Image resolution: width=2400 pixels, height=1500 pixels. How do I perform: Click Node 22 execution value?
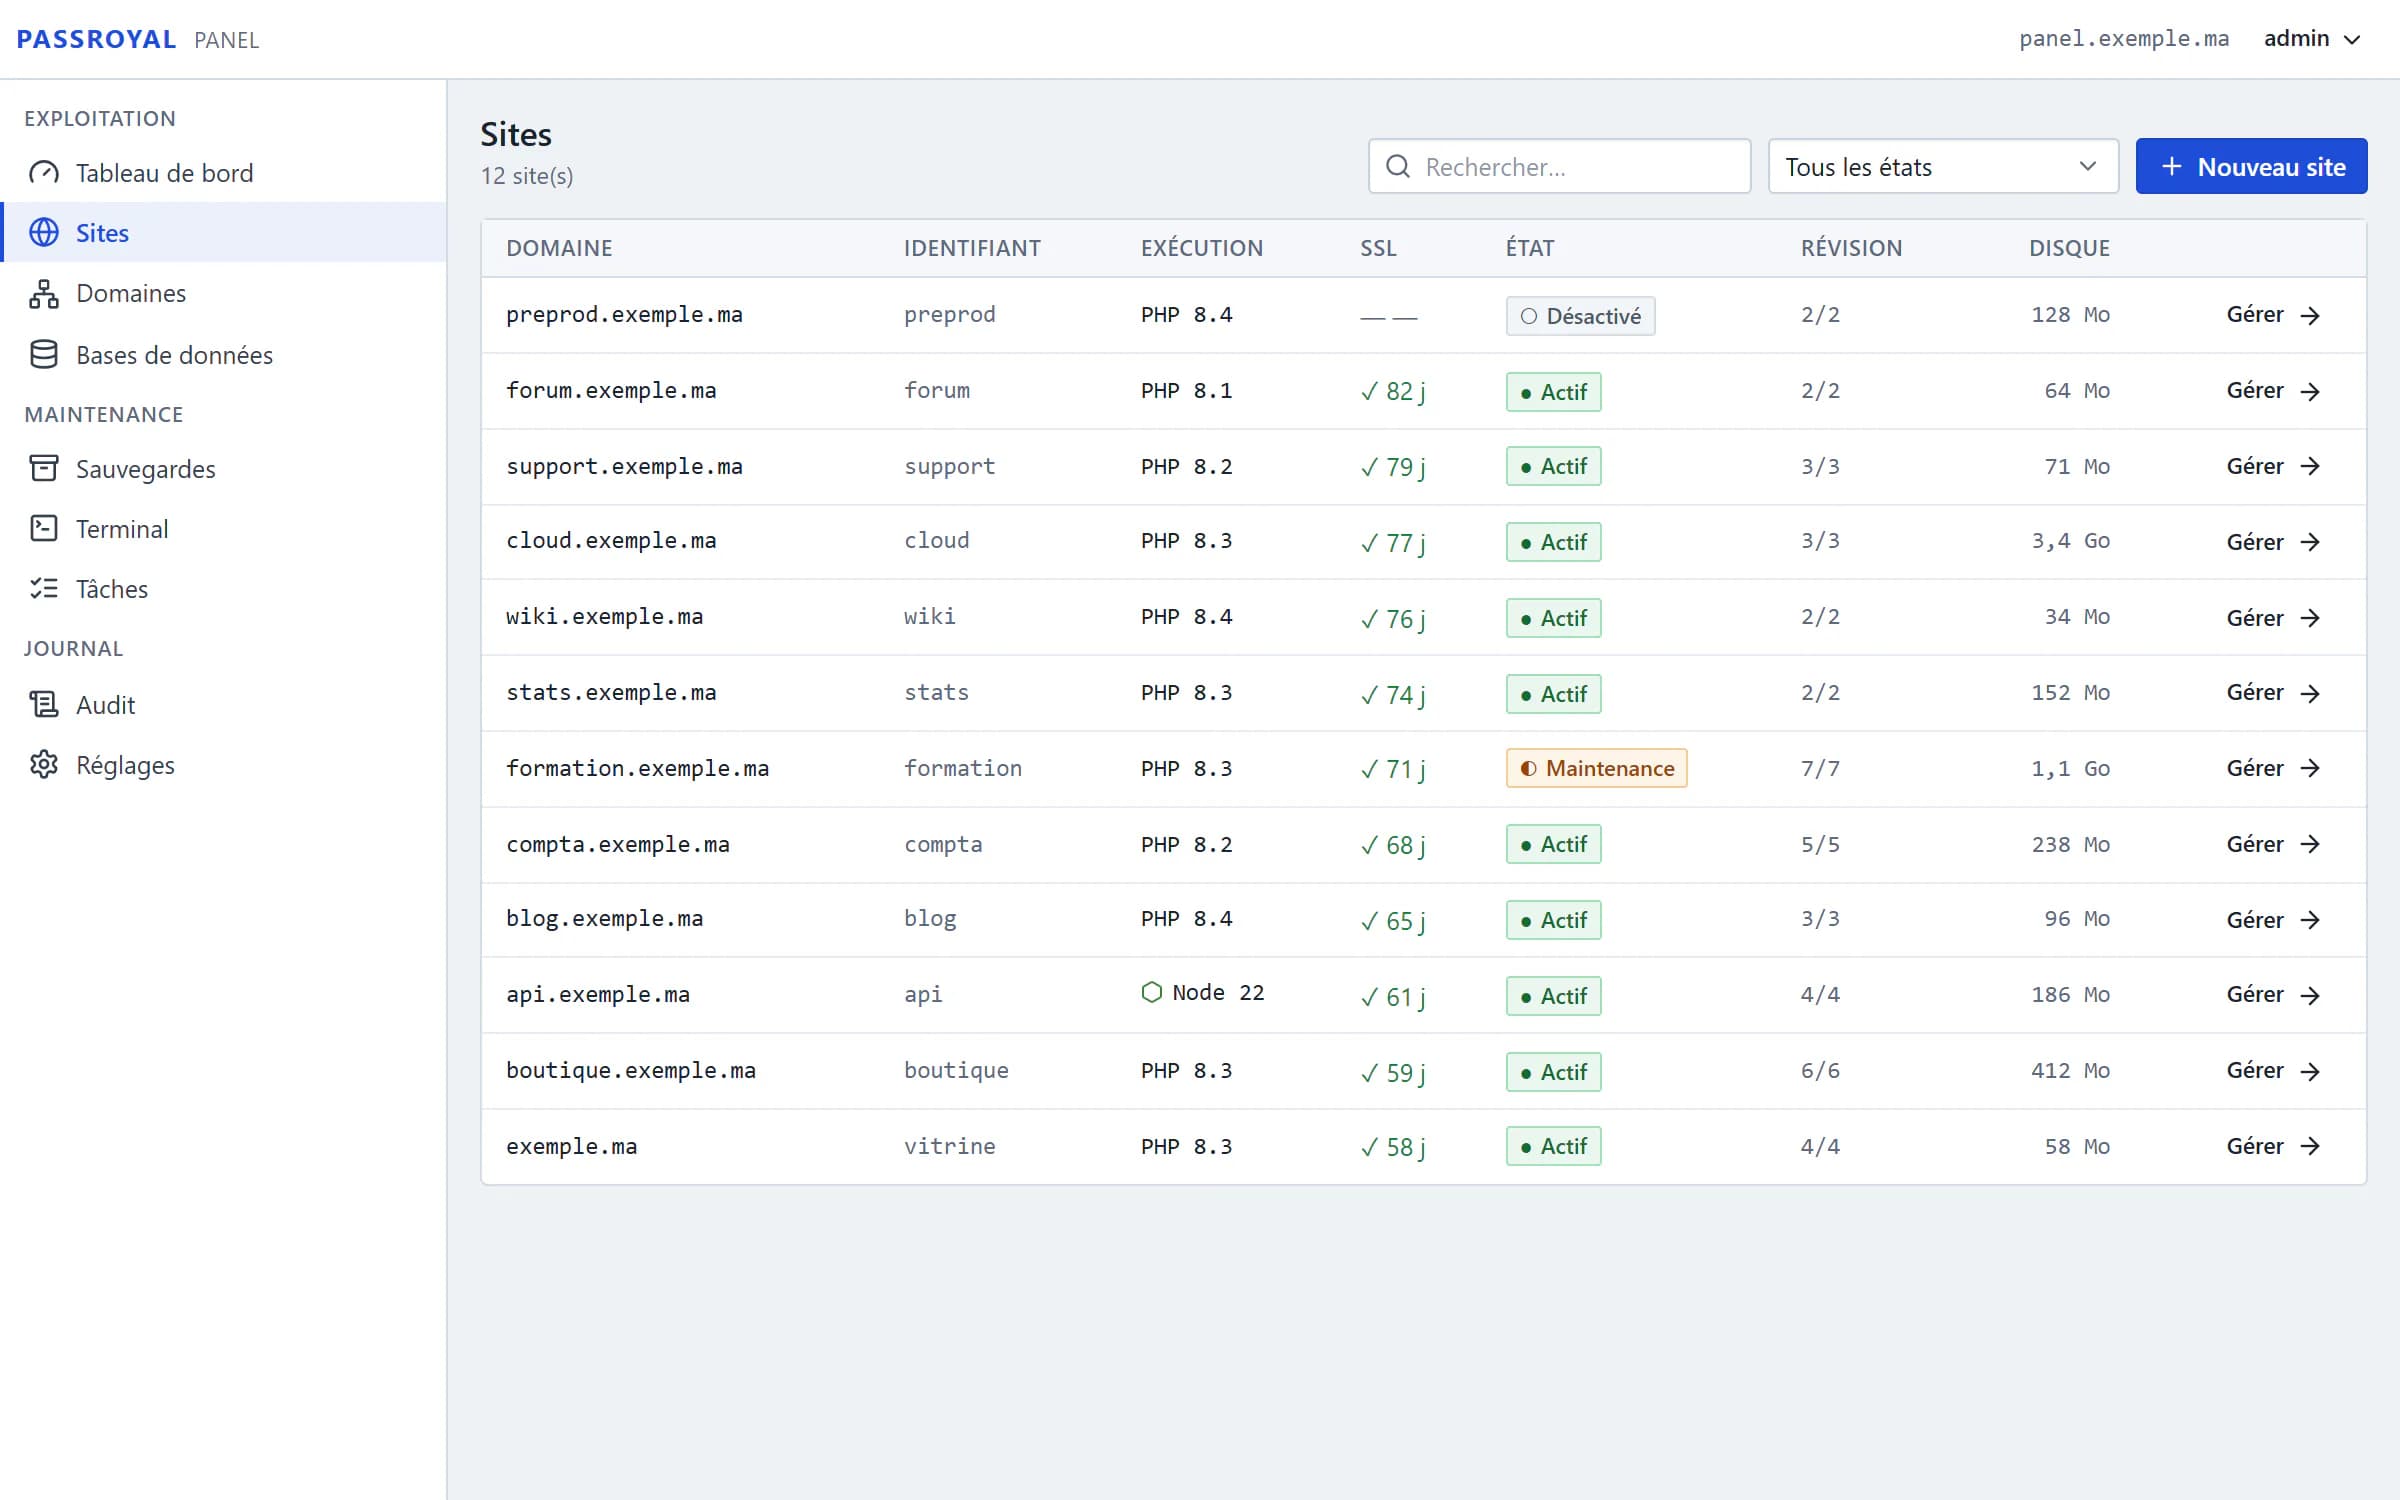pyautogui.click(x=1203, y=992)
